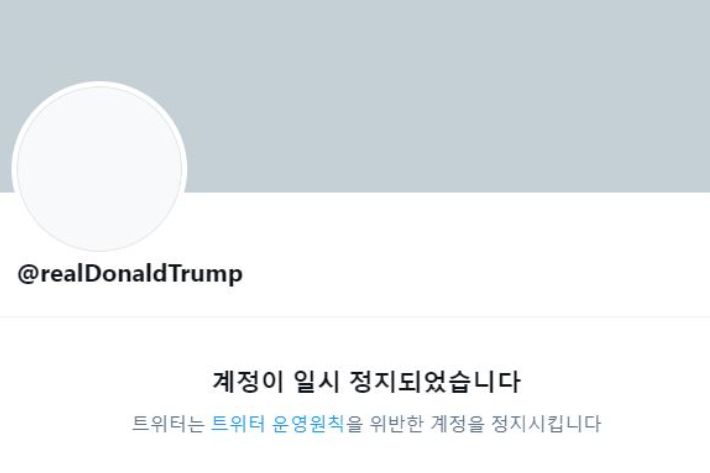Click the 운영원칙 word in the blue link

308,423
